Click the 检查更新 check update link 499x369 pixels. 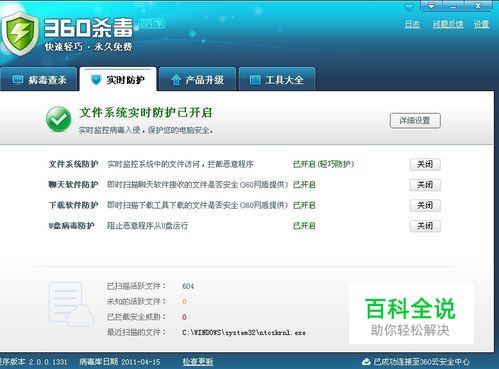(x=198, y=361)
